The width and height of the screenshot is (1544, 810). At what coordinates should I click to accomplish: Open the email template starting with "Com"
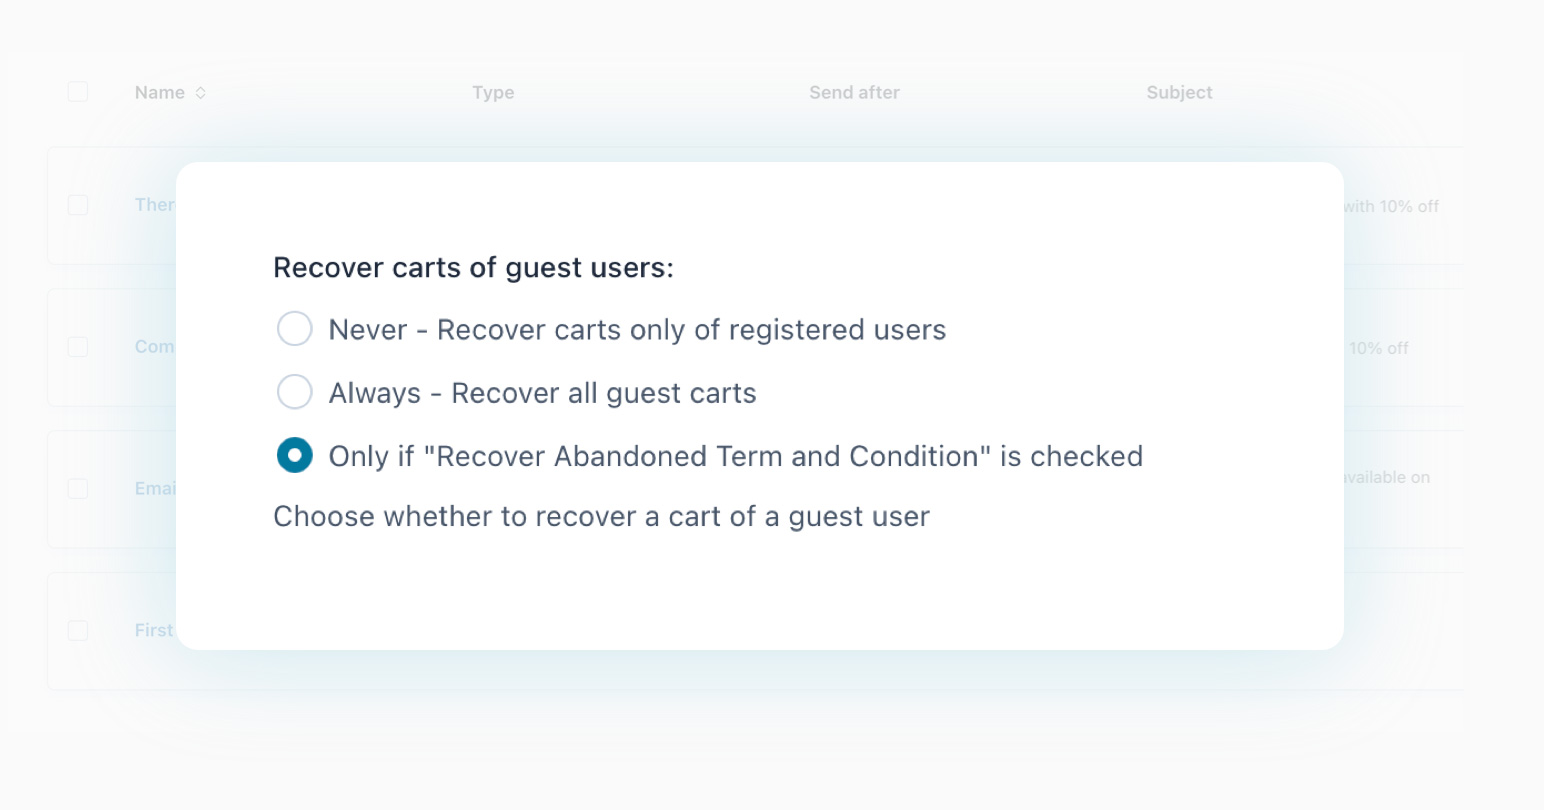coord(155,347)
